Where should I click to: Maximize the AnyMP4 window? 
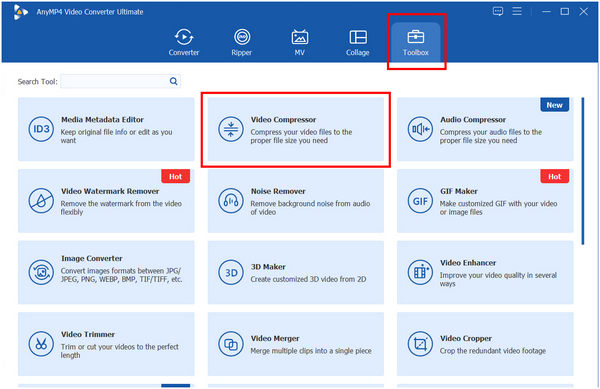coord(564,12)
